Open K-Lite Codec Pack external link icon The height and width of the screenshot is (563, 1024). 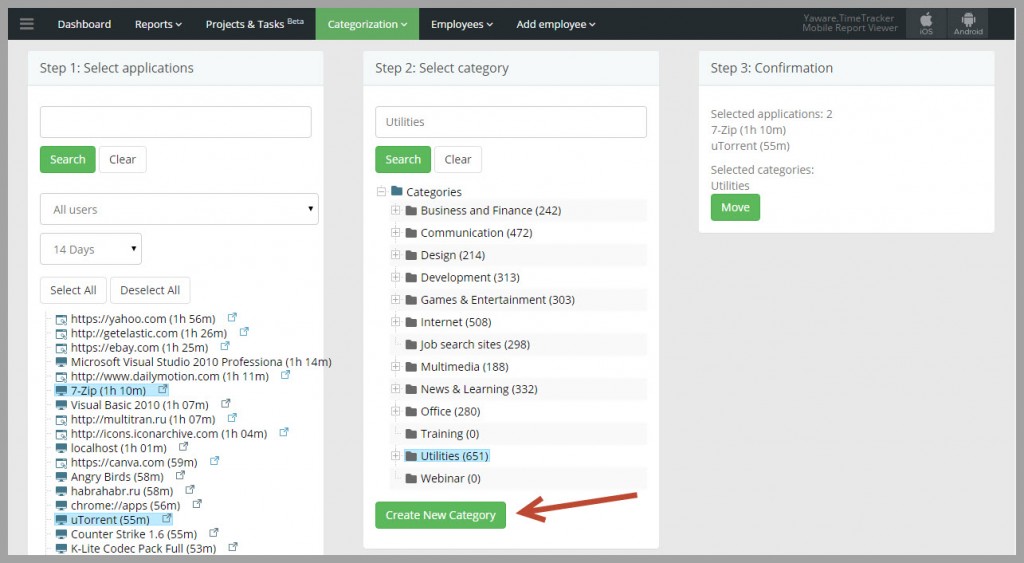[232, 547]
